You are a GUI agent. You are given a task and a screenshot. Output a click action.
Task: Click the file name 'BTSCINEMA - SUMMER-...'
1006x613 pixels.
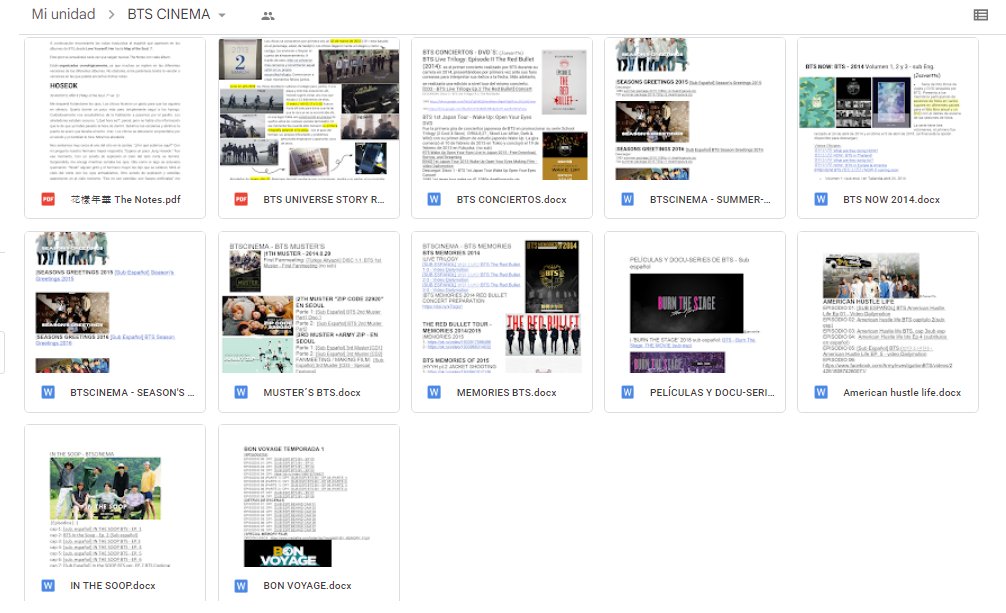coord(710,200)
